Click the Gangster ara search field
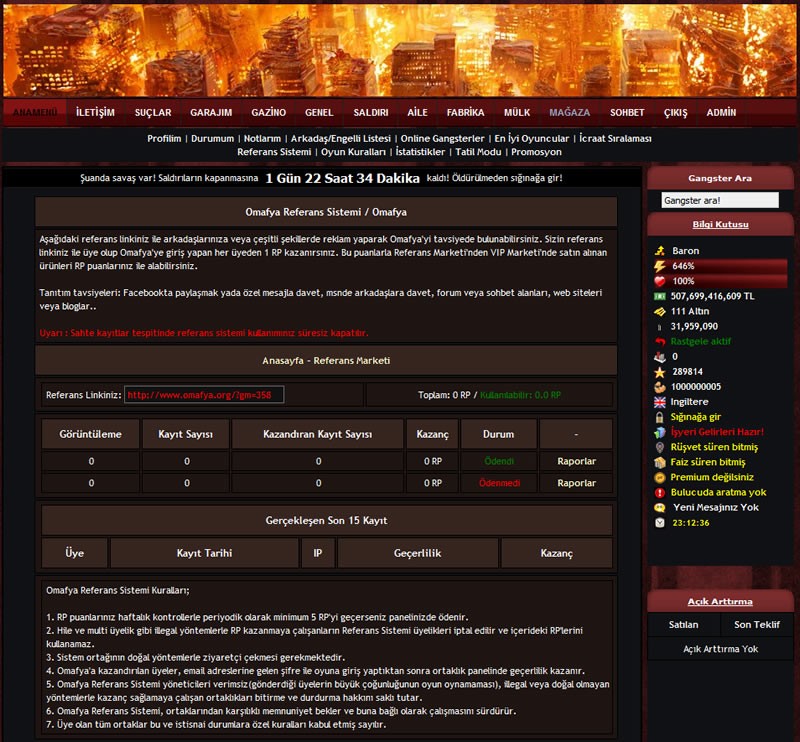This screenshot has height=742, width=800. (x=719, y=201)
